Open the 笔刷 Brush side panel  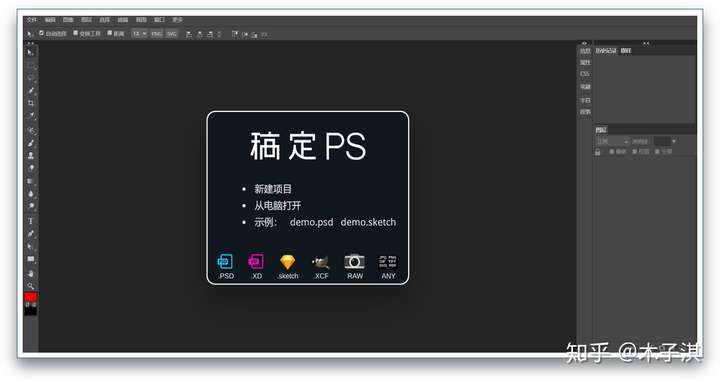585,87
